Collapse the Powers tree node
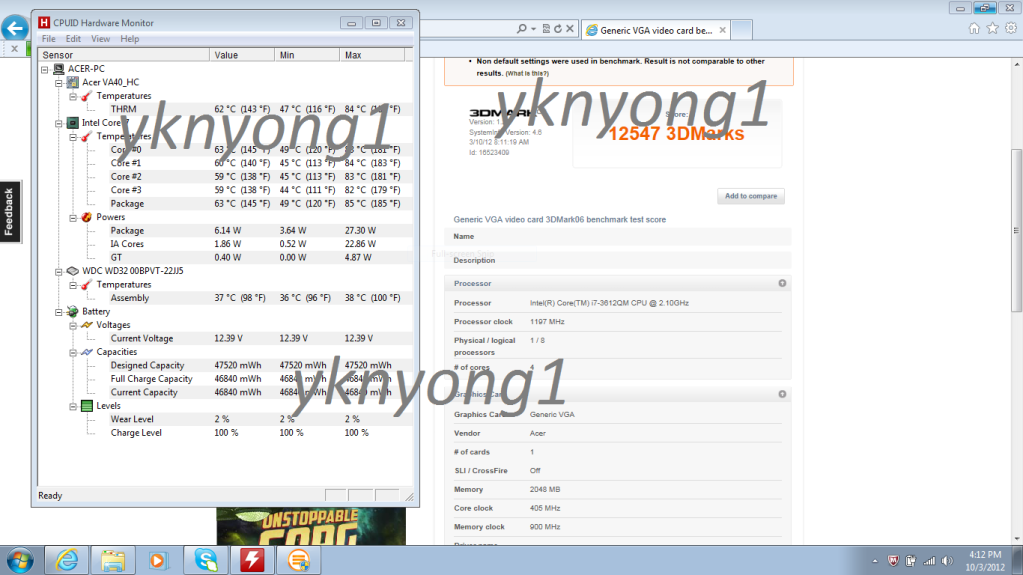 (73, 217)
